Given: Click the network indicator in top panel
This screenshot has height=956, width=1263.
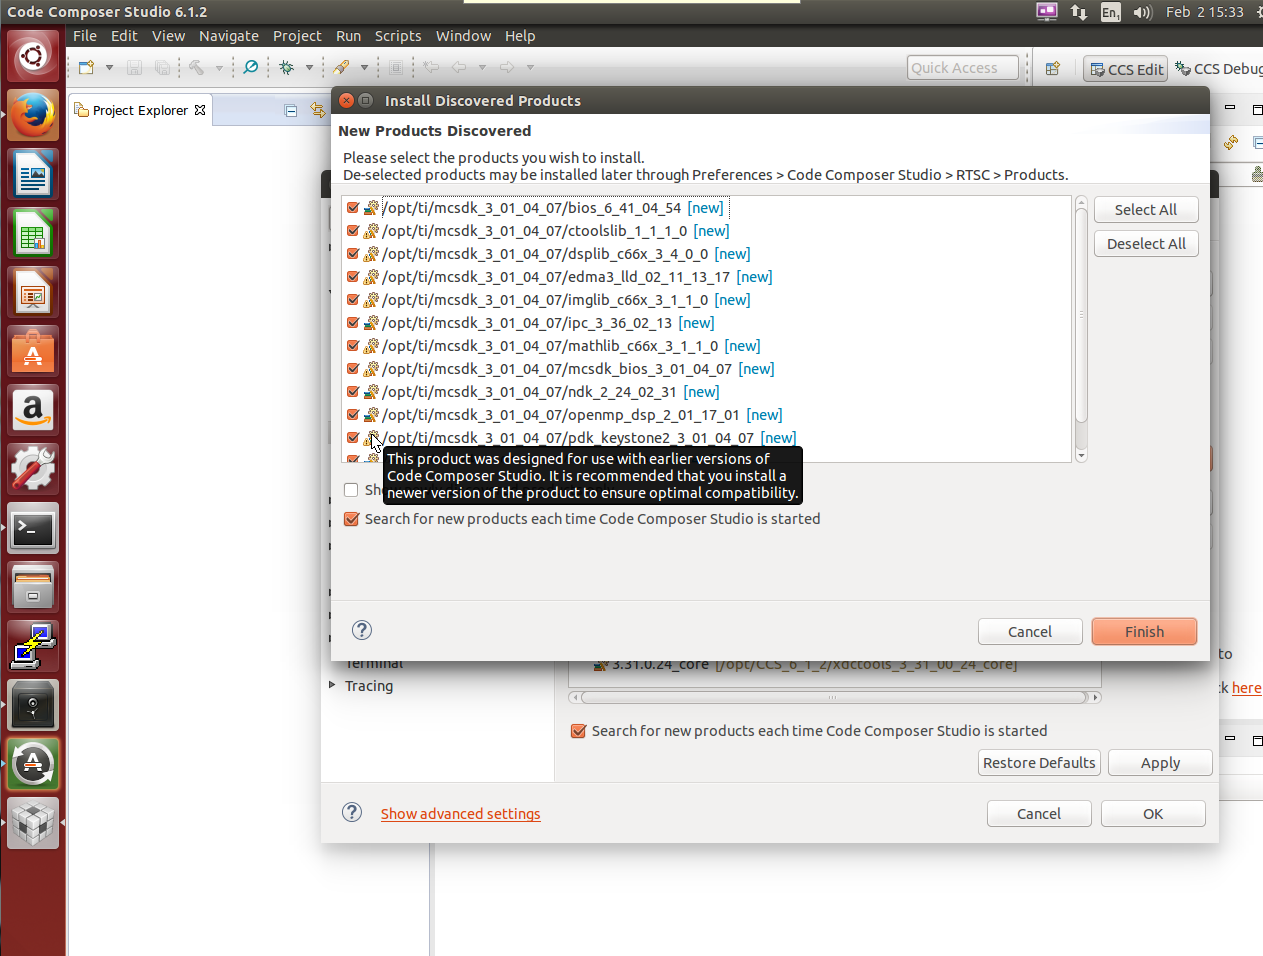Looking at the screenshot, I should point(1078,12).
